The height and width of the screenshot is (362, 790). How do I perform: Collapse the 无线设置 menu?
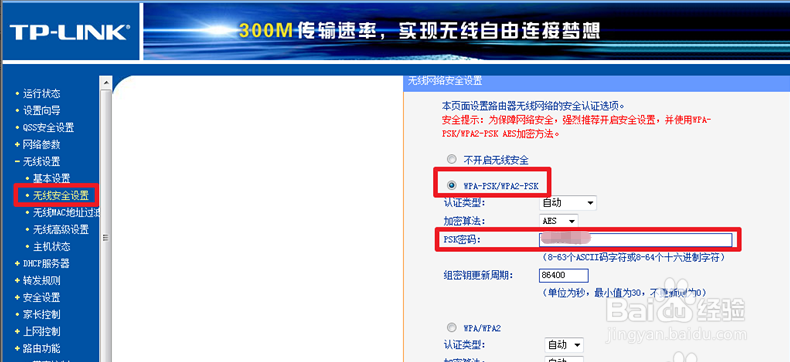[41, 162]
